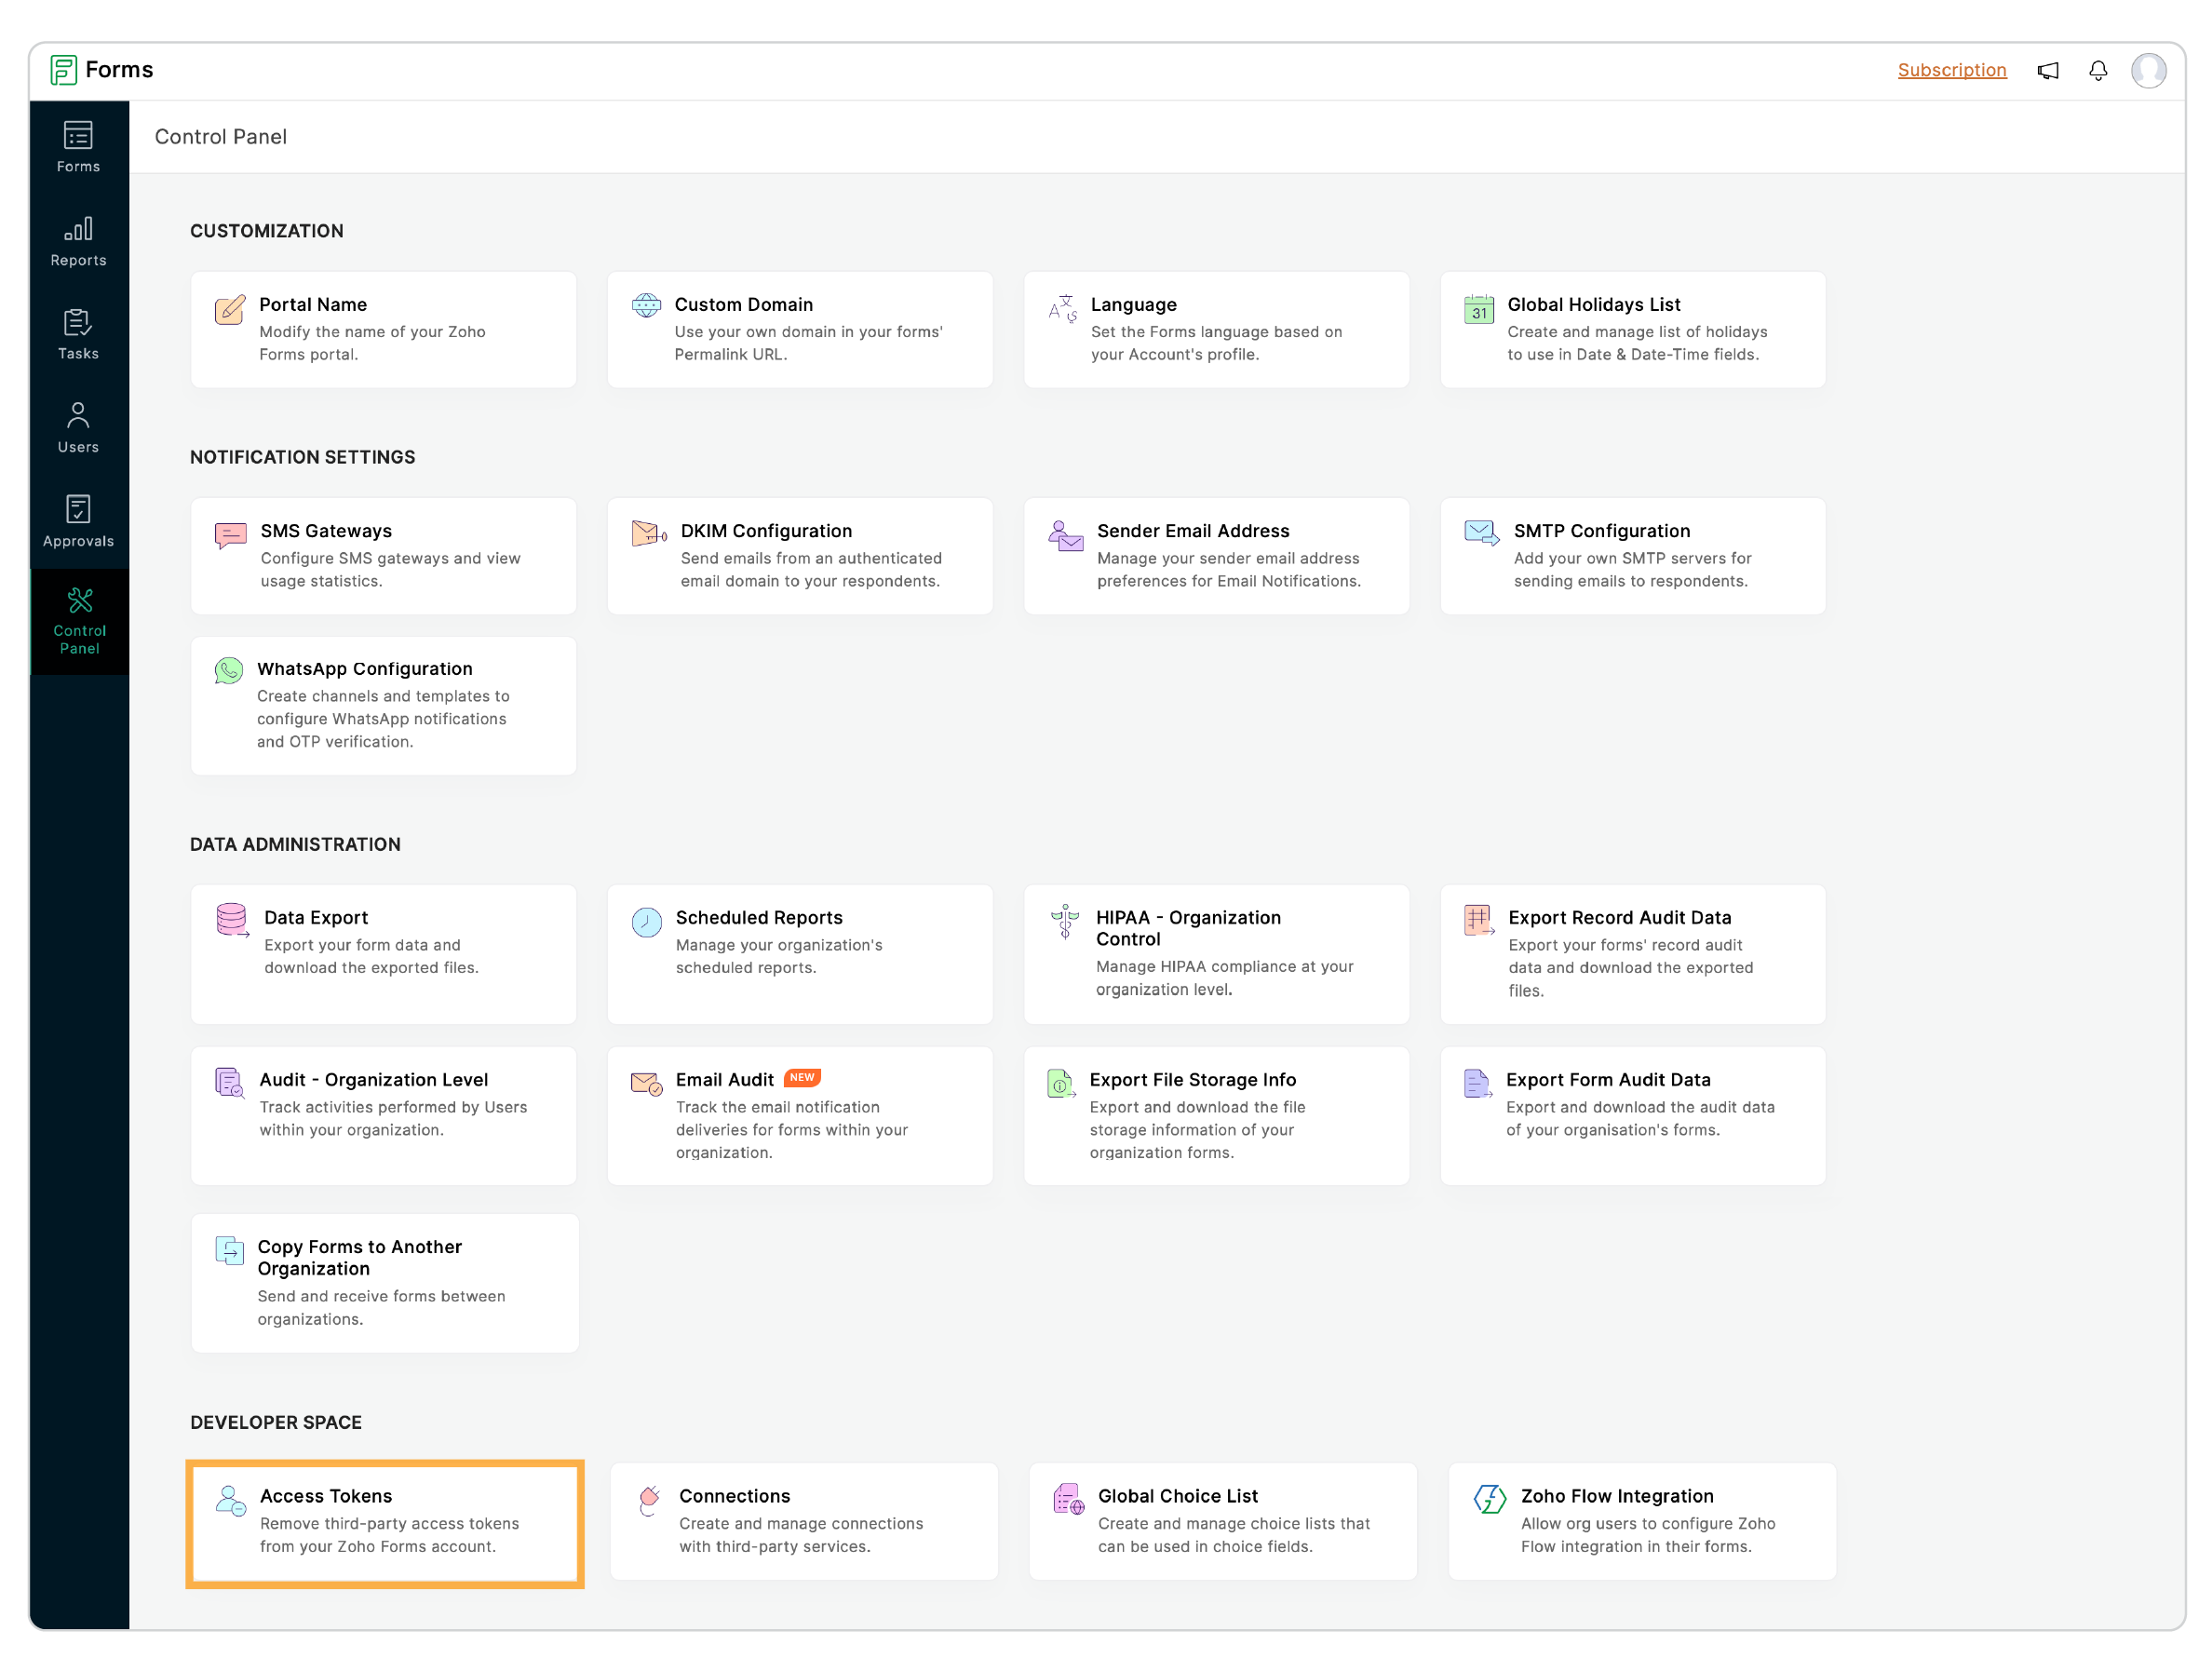2212x1658 pixels.
Task: Click the WhatsApp Configuration icon
Action: (229, 670)
